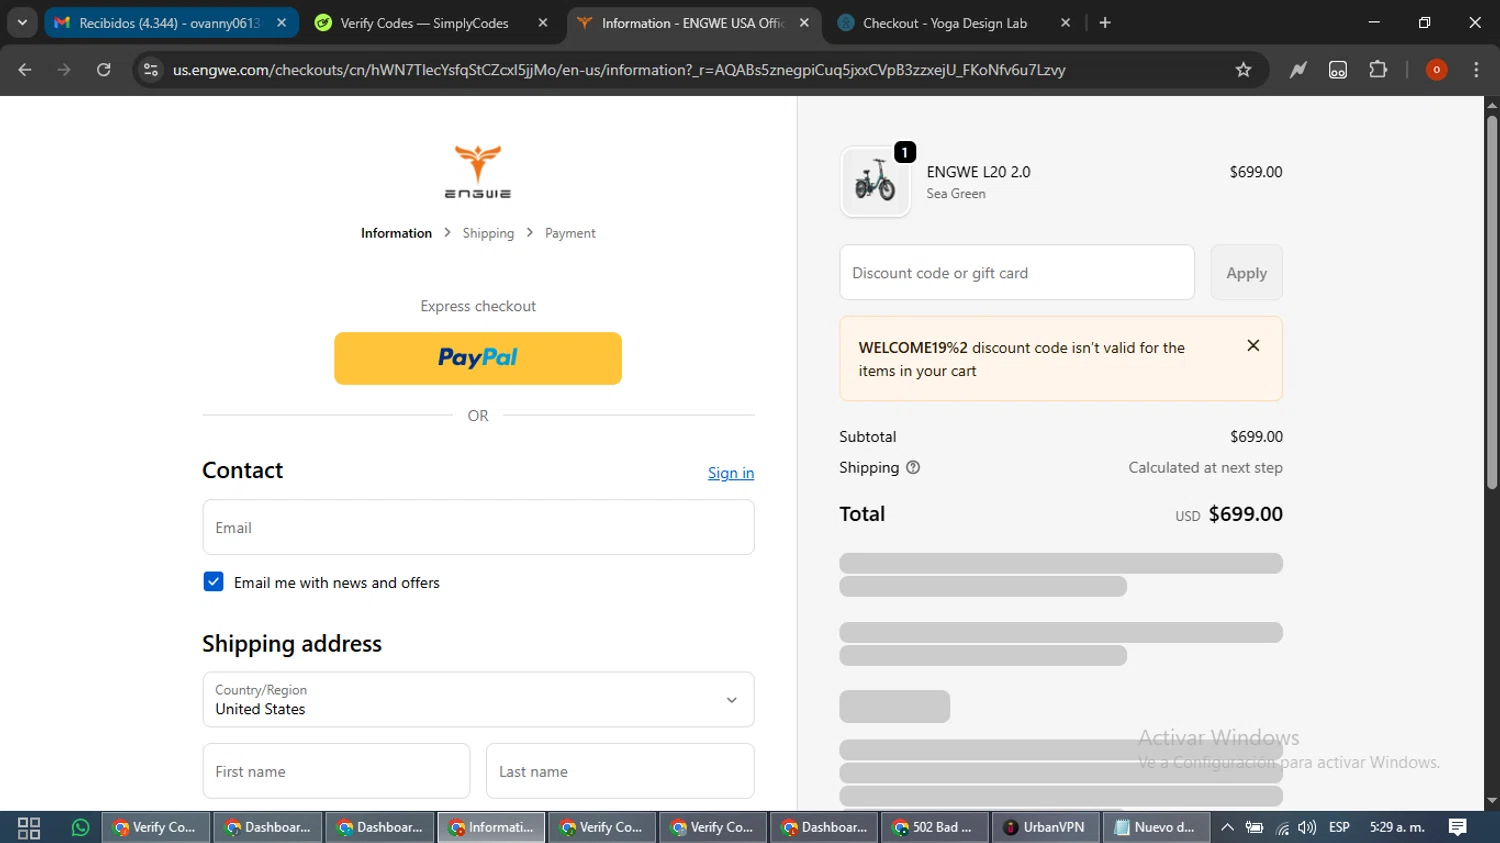Screen dimensions: 1500x843
Task: Open network wifi icon in tray
Action: pyautogui.click(x=1282, y=827)
